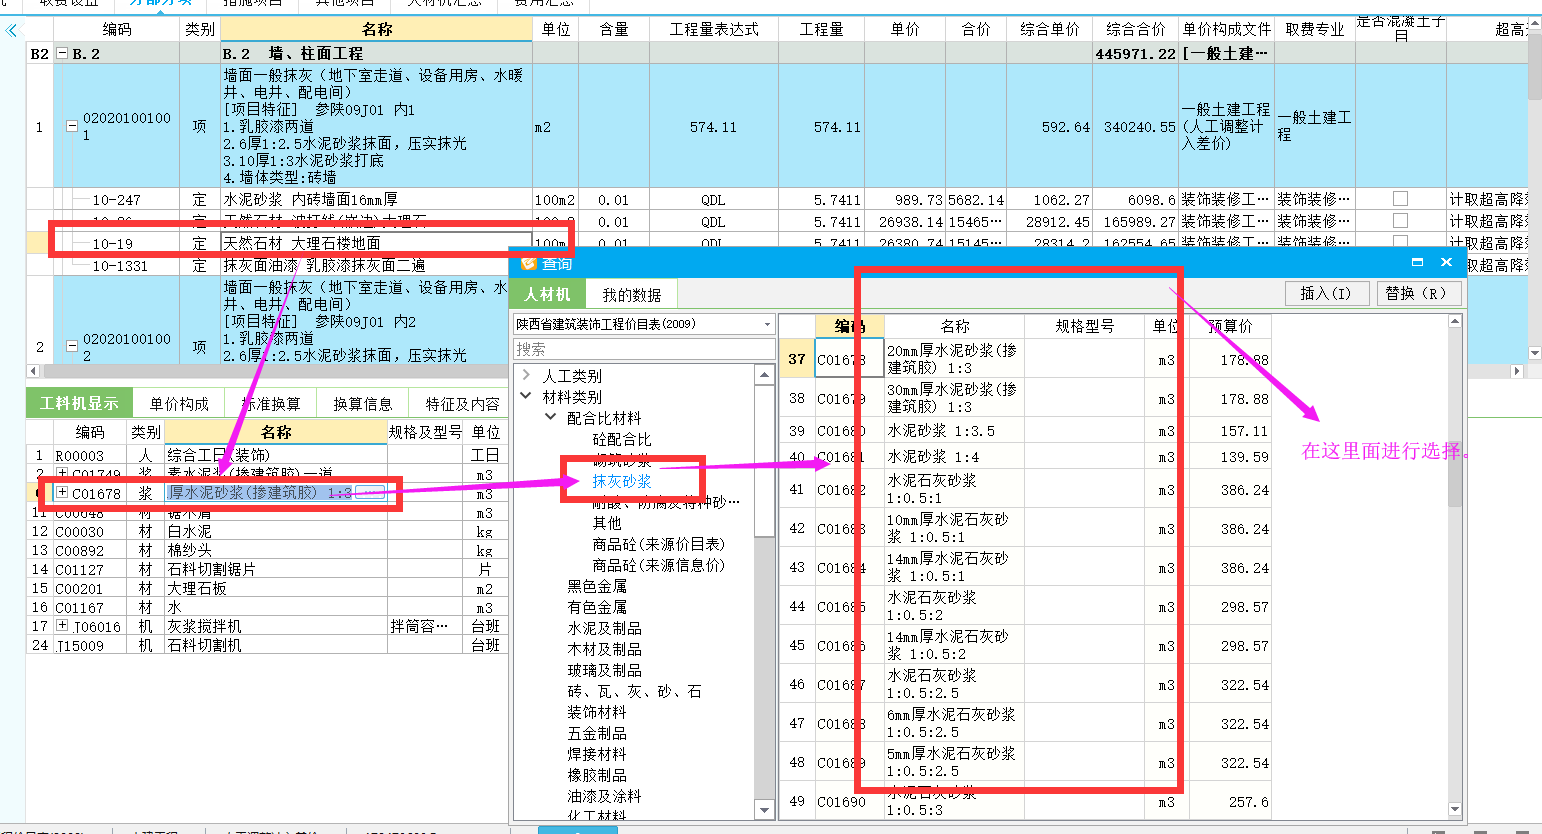Collapse the 配合比材料 tree node
Image resolution: width=1542 pixels, height=834 pixels.
coord(550,418)
